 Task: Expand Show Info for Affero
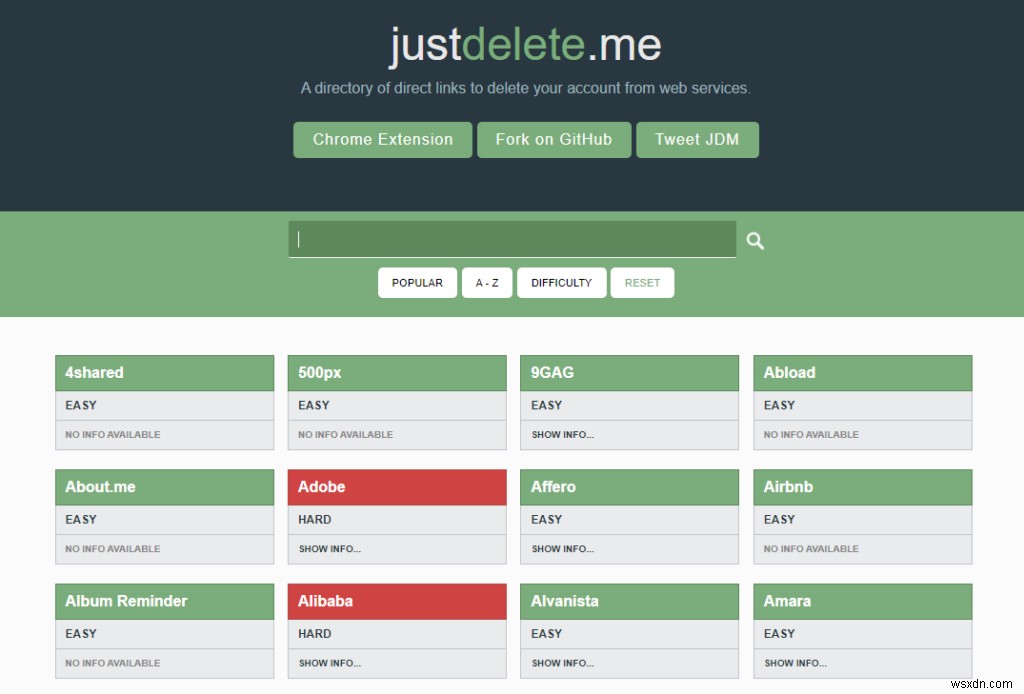(x=563, y=549)
